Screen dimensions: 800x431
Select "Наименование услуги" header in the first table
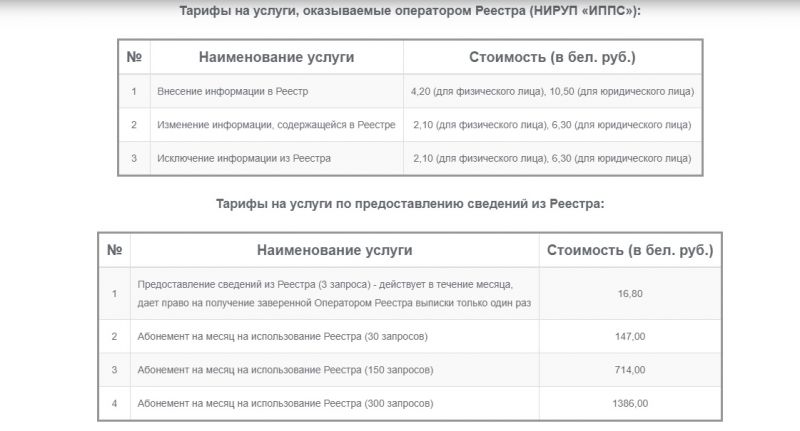tap(277, 57)
